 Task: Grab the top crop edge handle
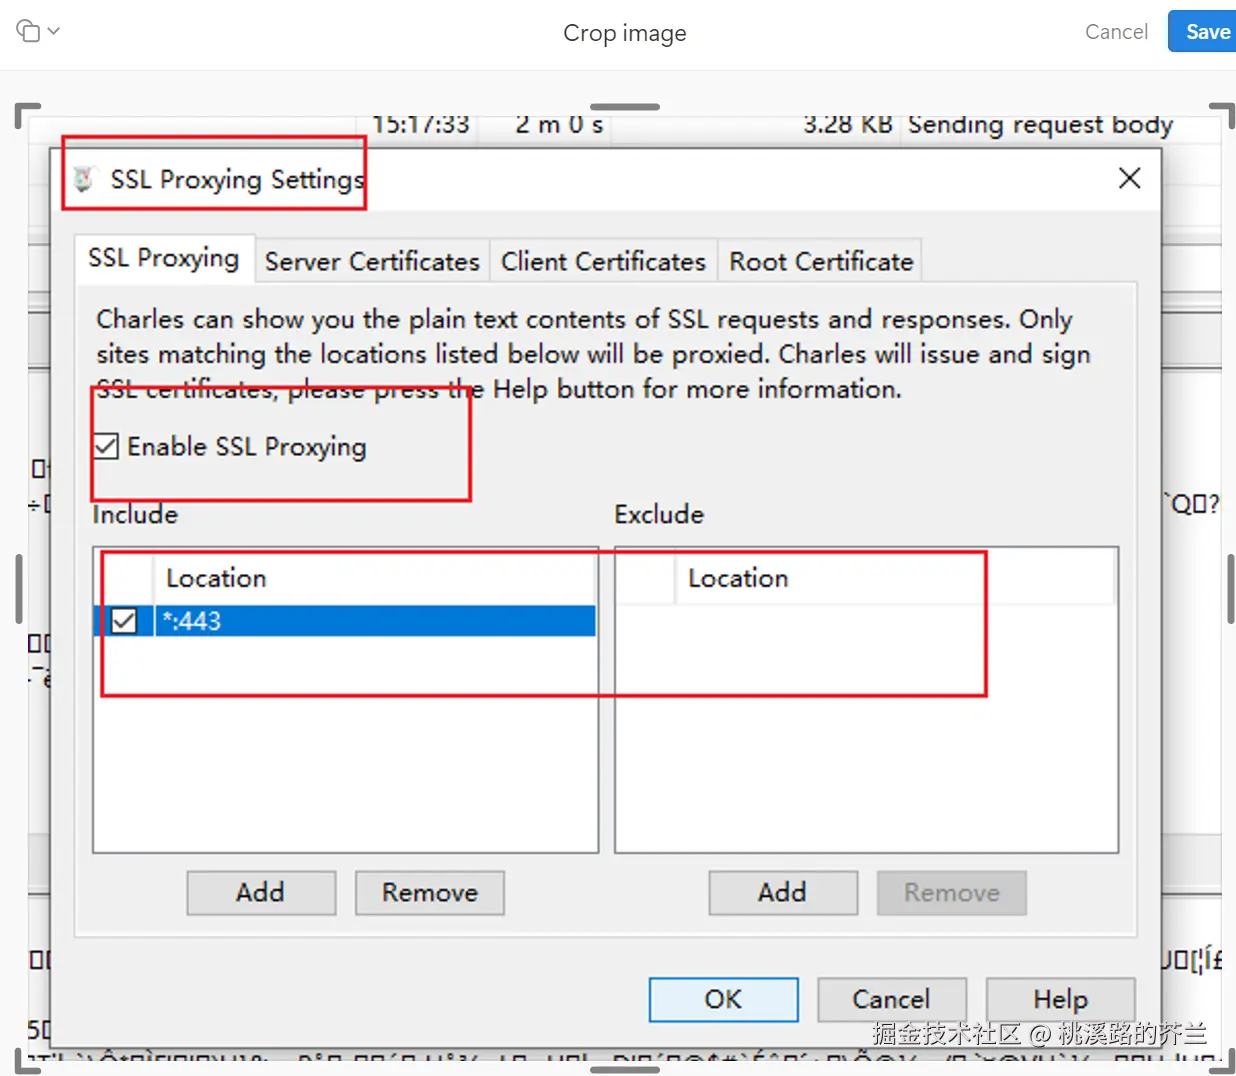pos(625,106)
